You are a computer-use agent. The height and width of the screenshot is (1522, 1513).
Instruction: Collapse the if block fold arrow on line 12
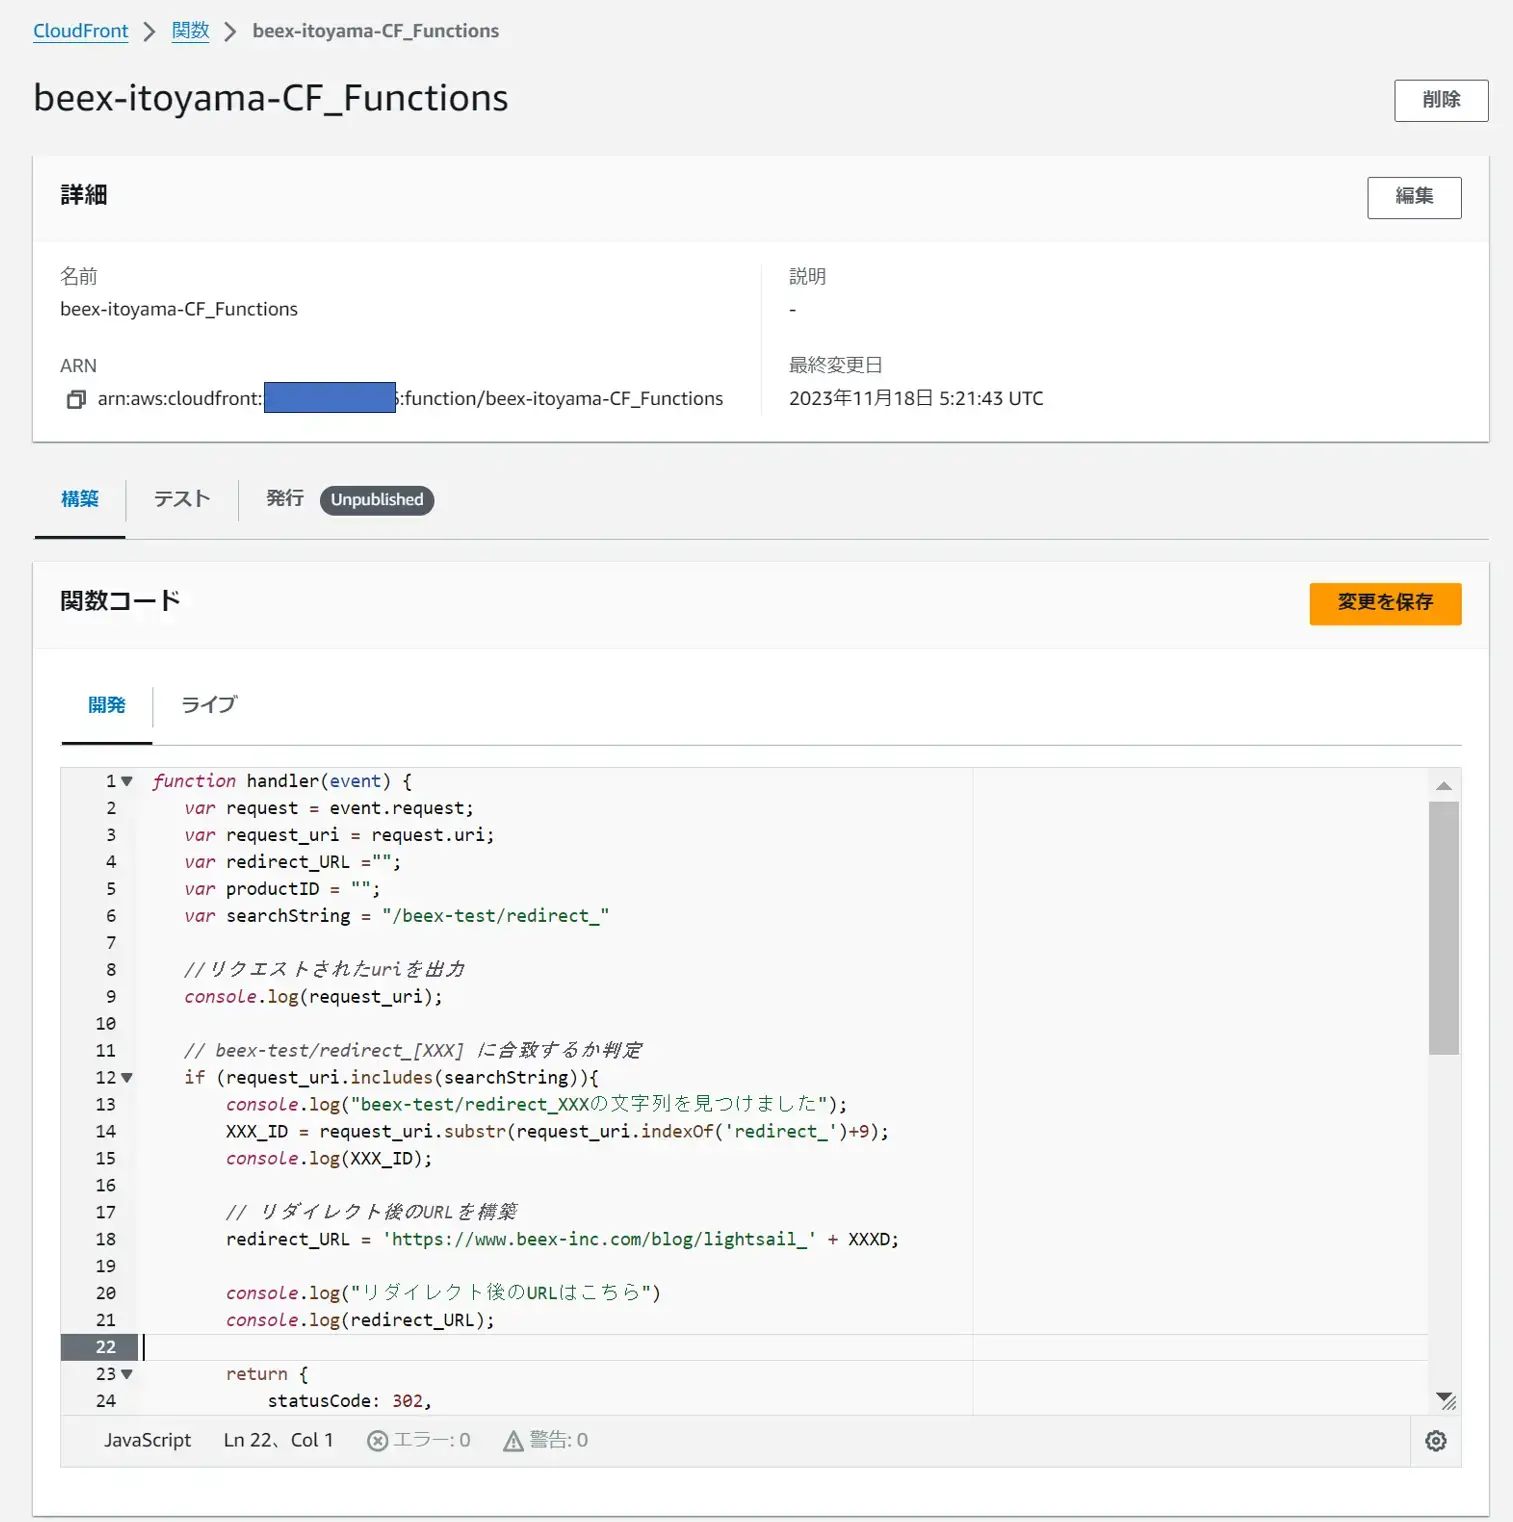coord(127,1078)
